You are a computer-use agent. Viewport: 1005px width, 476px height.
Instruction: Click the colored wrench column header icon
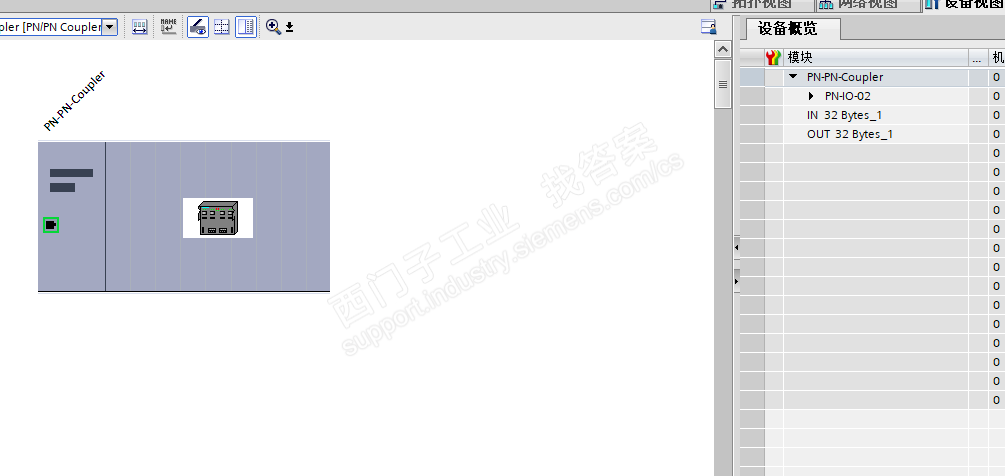774,58
